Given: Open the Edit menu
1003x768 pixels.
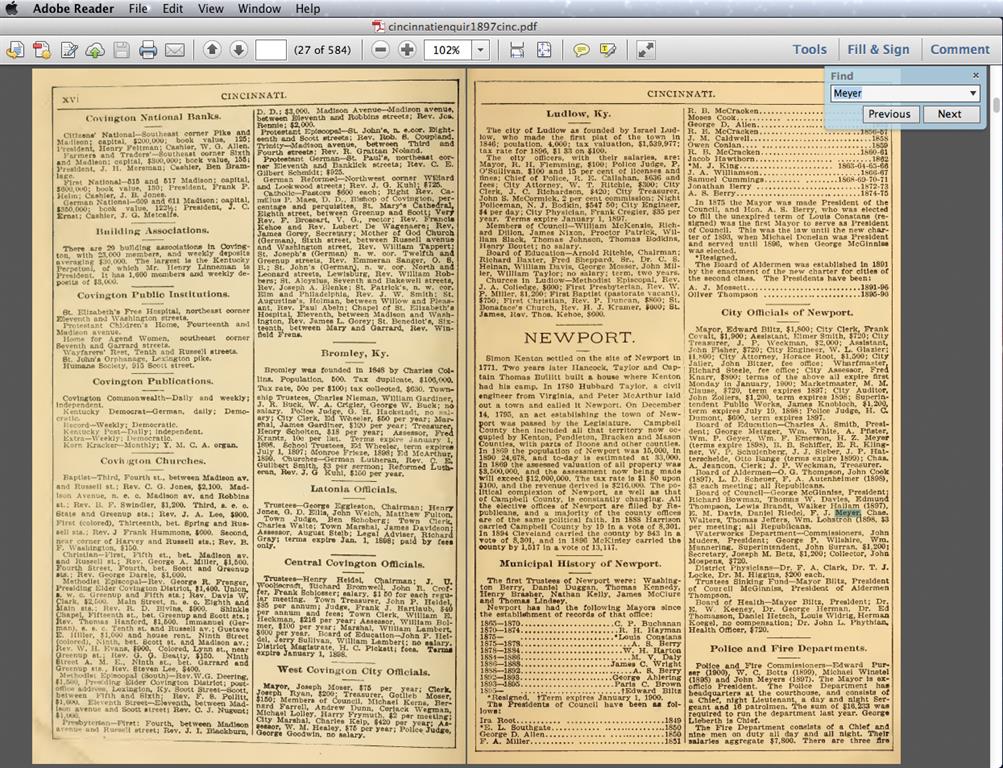Looking at the screenshot, I should tap(173, 8).
